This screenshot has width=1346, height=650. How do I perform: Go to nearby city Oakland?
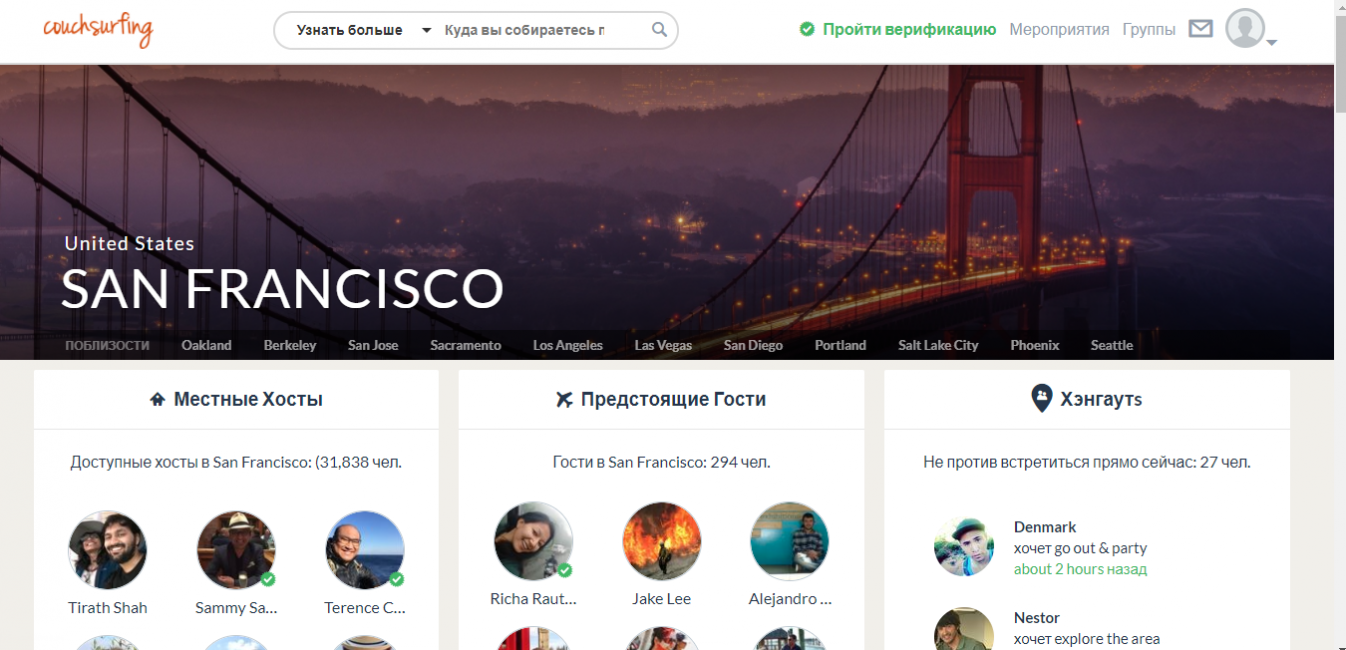(206, 345)
